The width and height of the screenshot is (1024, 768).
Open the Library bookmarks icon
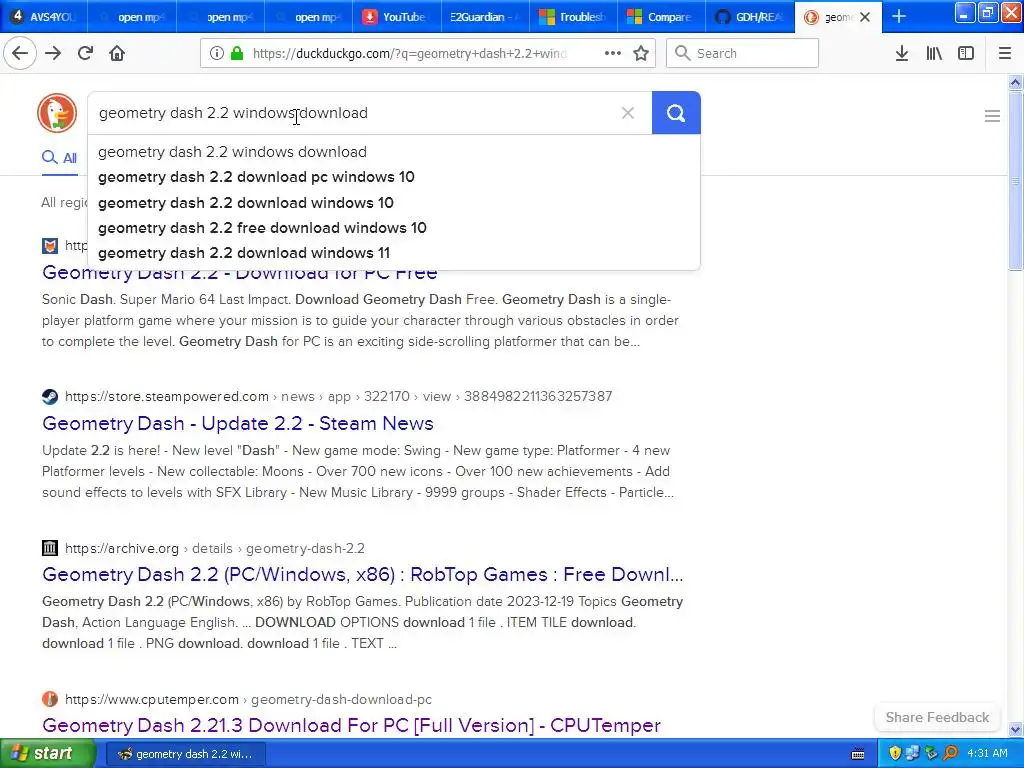tap(934, 53)
